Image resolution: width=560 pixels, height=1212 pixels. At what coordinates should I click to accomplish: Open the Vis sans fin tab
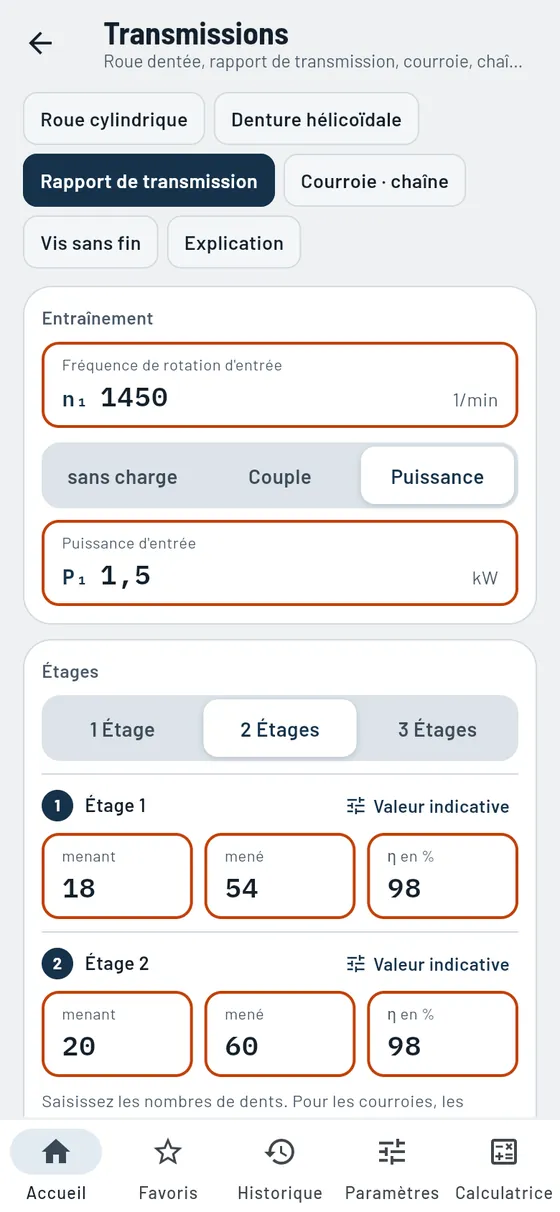click(91, 243)
